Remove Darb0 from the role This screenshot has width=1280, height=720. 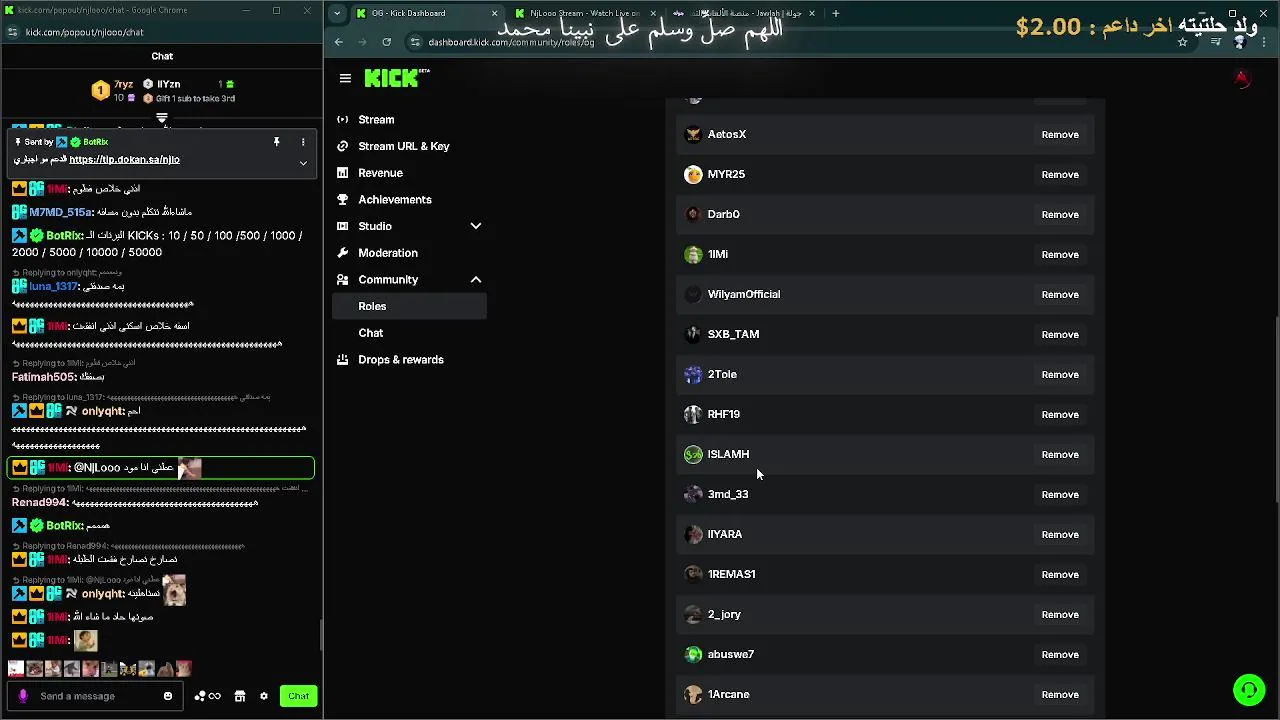1060,214
